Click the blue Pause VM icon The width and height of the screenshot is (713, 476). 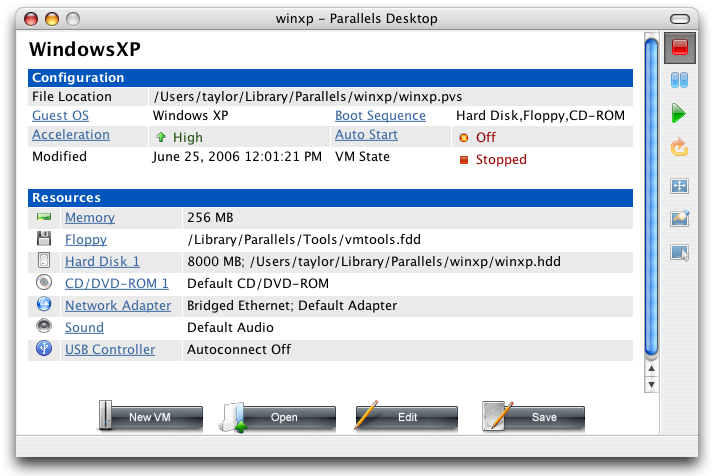(679, 80)
